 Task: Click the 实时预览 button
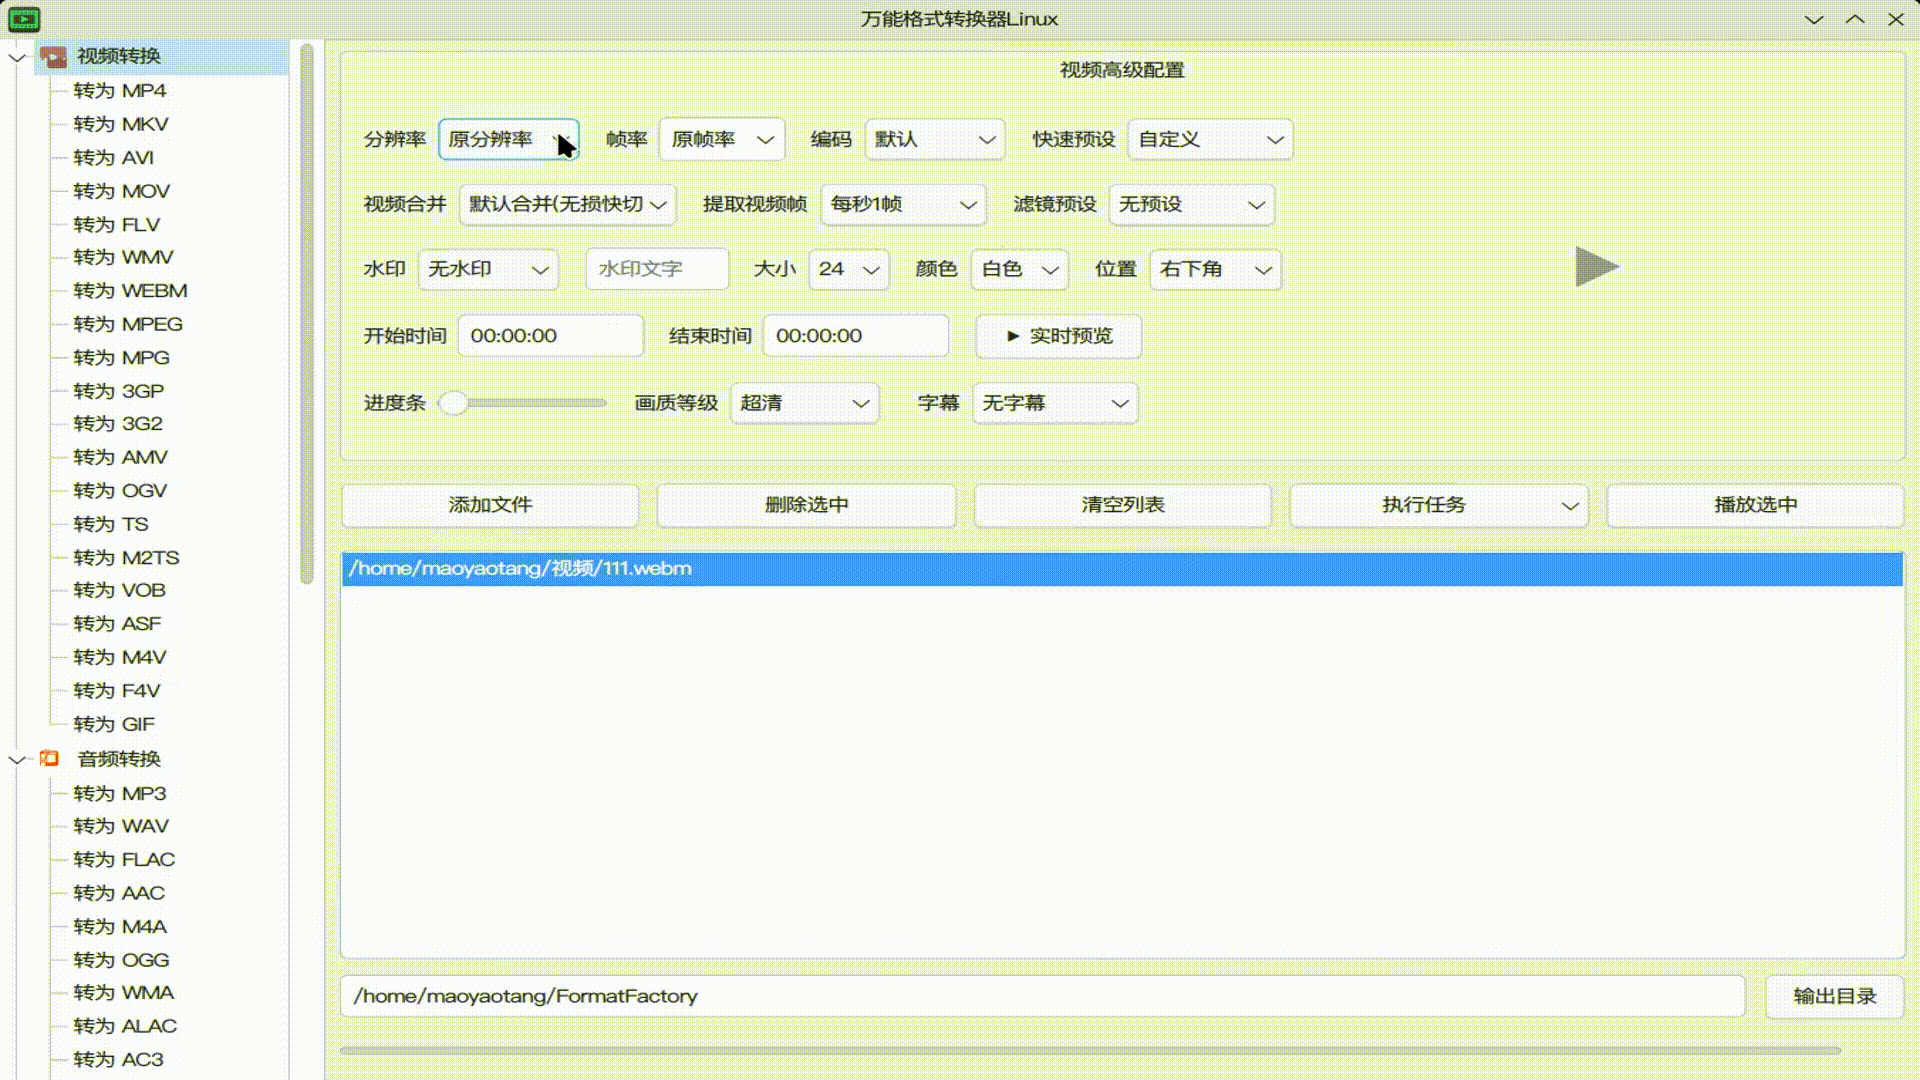tap(1058, 337)
